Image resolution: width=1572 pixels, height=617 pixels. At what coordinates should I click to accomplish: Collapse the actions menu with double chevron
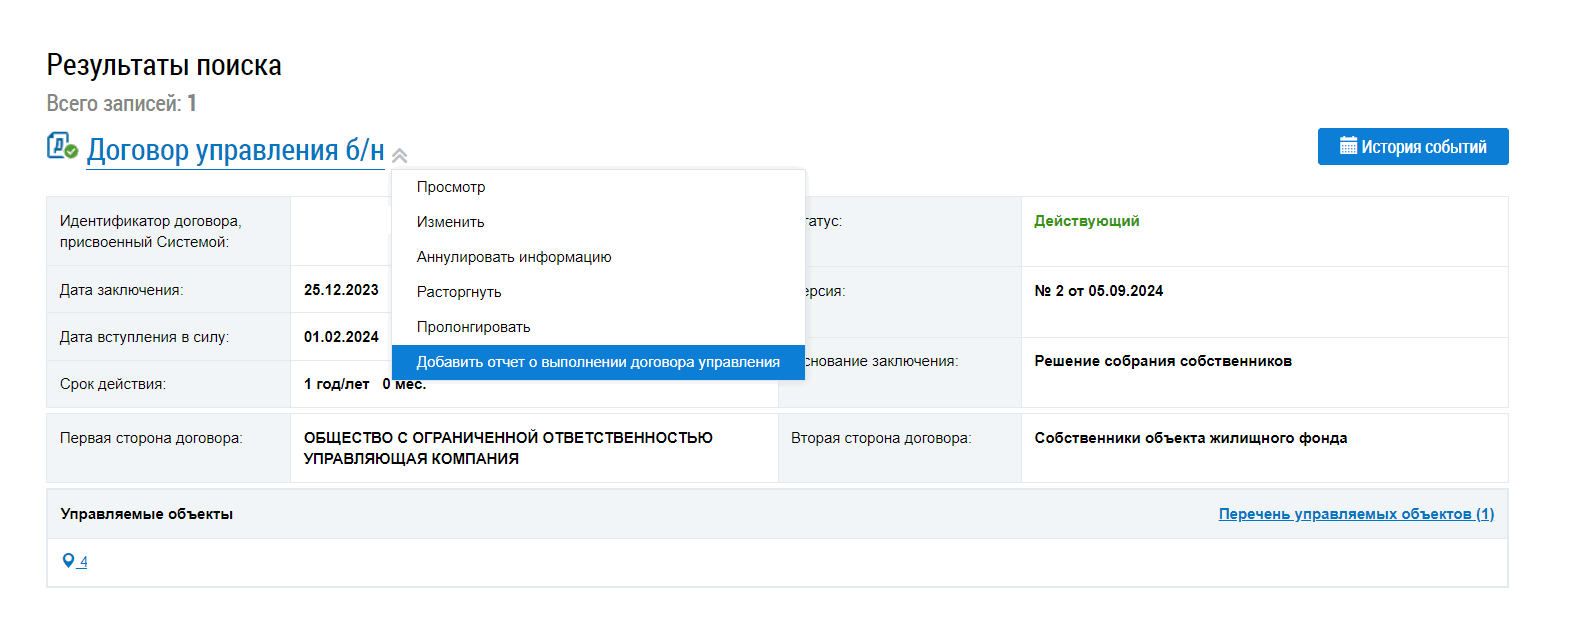(399, 155)
